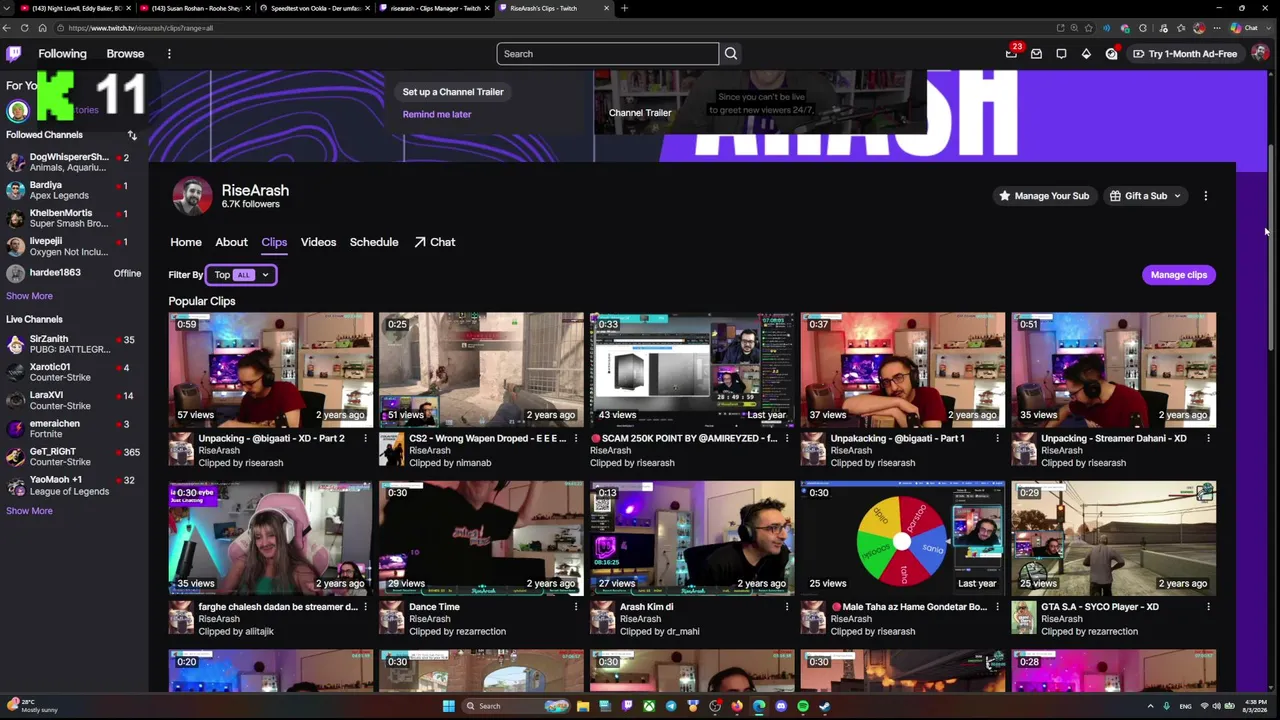Open a new browser tab
The image size is (1280, 720).
(624, 8)
